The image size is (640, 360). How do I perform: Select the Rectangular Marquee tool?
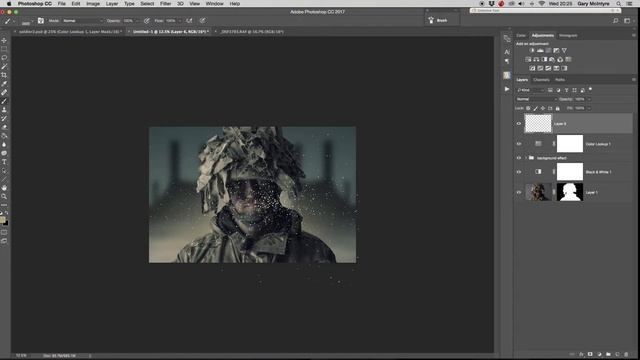(x=4, y=49)
